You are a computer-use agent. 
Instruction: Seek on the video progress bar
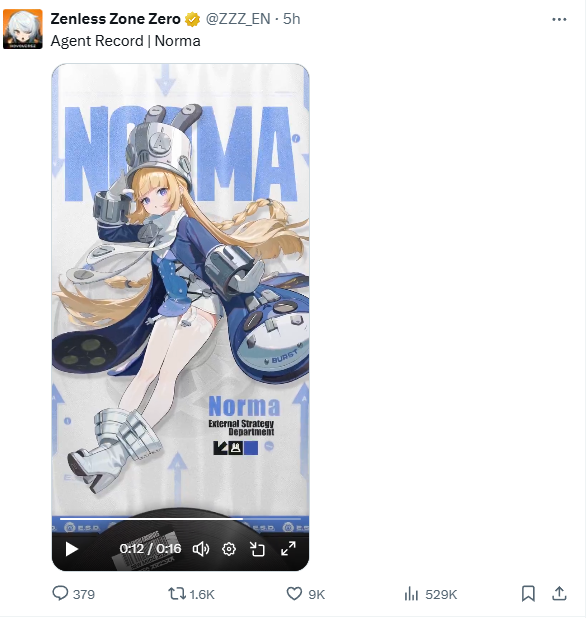point(180,519)
